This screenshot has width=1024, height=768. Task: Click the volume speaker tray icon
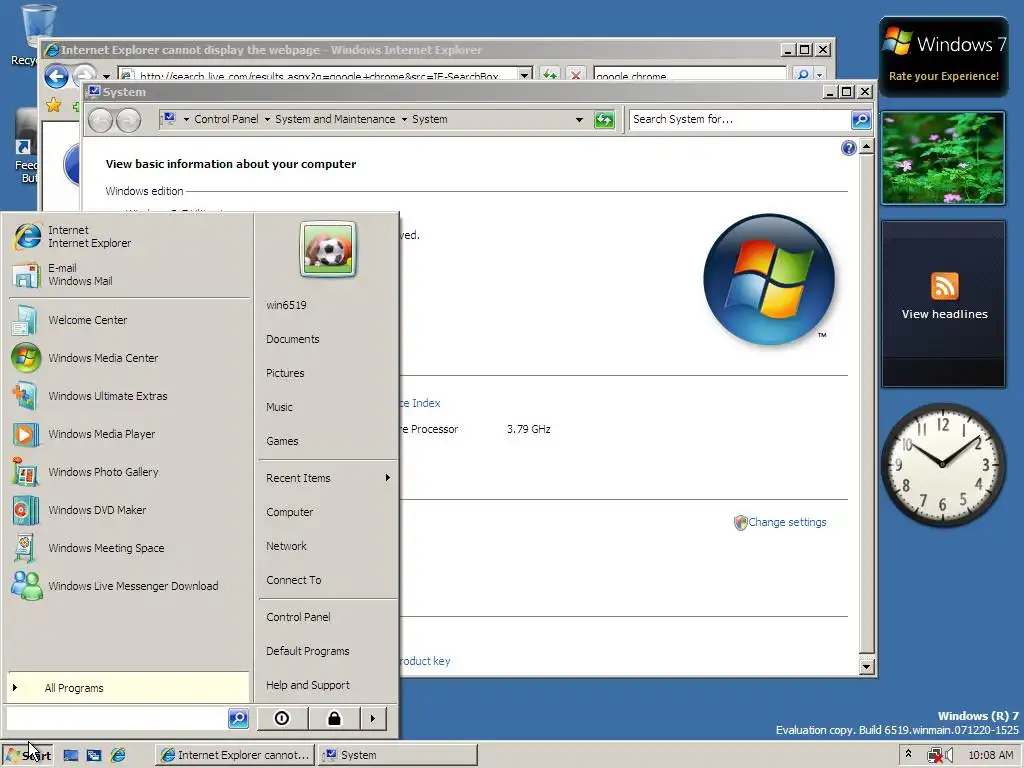[x=949, y=756]
